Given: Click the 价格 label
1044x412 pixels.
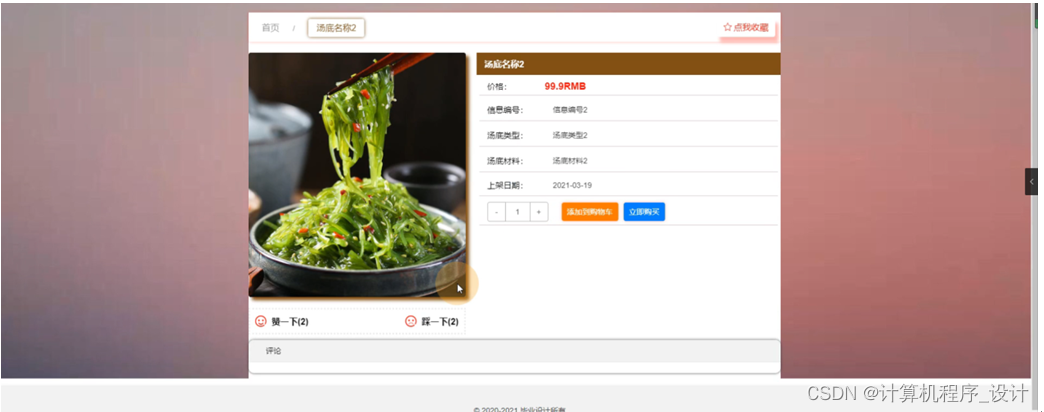Looking at the screenshot, I should click(497, 87).
